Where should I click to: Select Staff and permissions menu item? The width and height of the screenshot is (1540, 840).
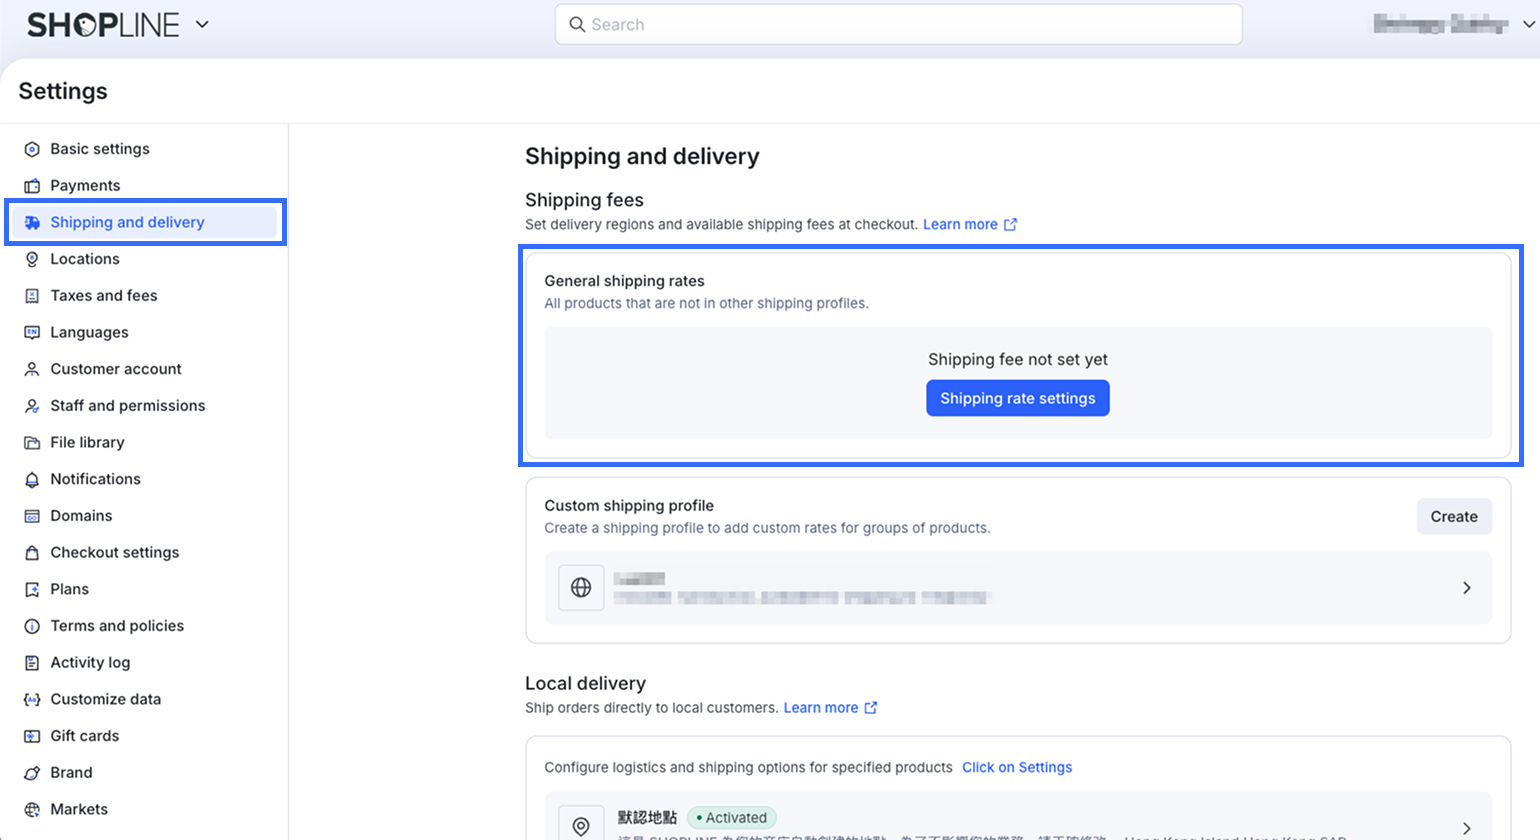click(128, 406)
